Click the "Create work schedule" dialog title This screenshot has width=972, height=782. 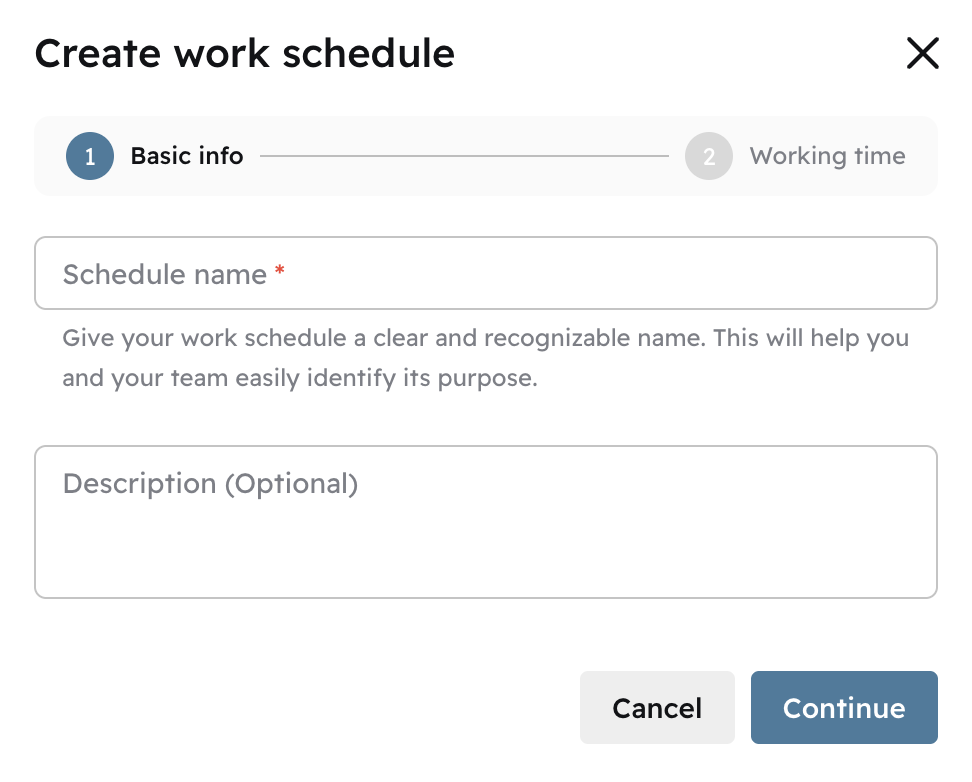pos(244,53)
